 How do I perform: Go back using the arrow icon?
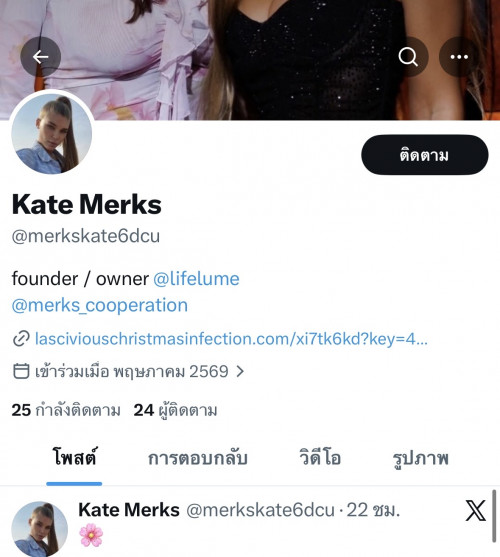point(40,56)
